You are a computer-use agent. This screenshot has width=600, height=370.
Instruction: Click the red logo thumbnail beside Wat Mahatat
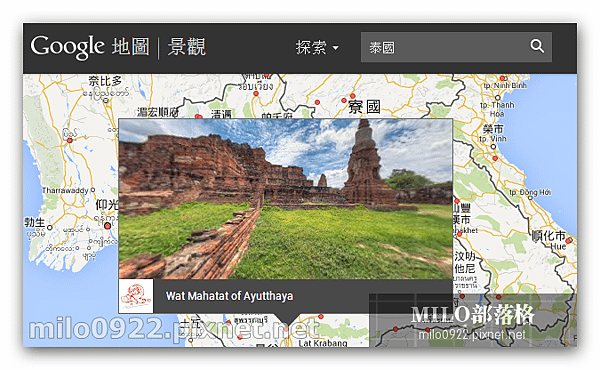(x=136, y=296)
